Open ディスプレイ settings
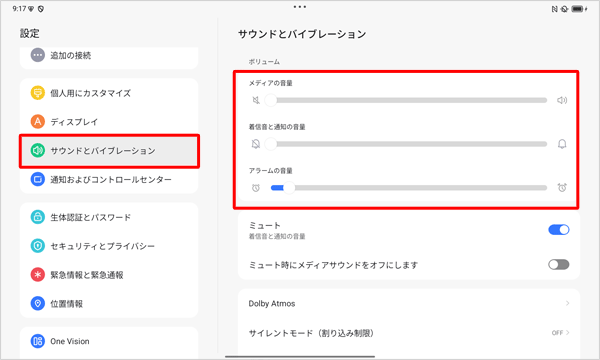600x360 pixels. click(x=109, y=122)
